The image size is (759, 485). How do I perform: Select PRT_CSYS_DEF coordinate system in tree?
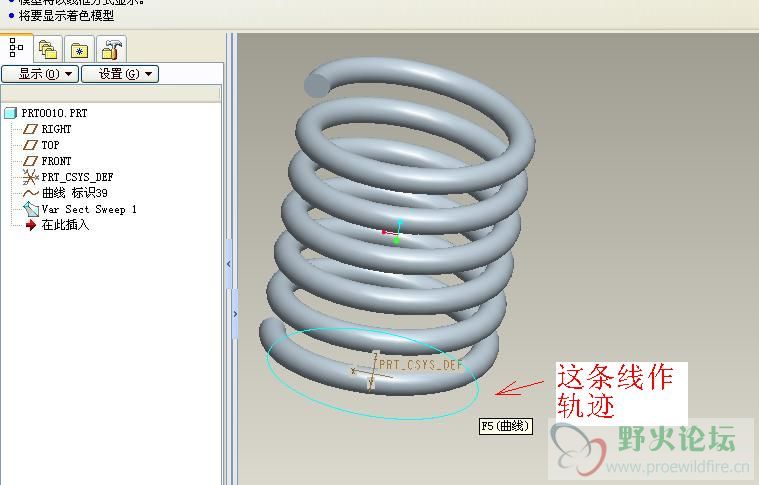tap(77, 177)
